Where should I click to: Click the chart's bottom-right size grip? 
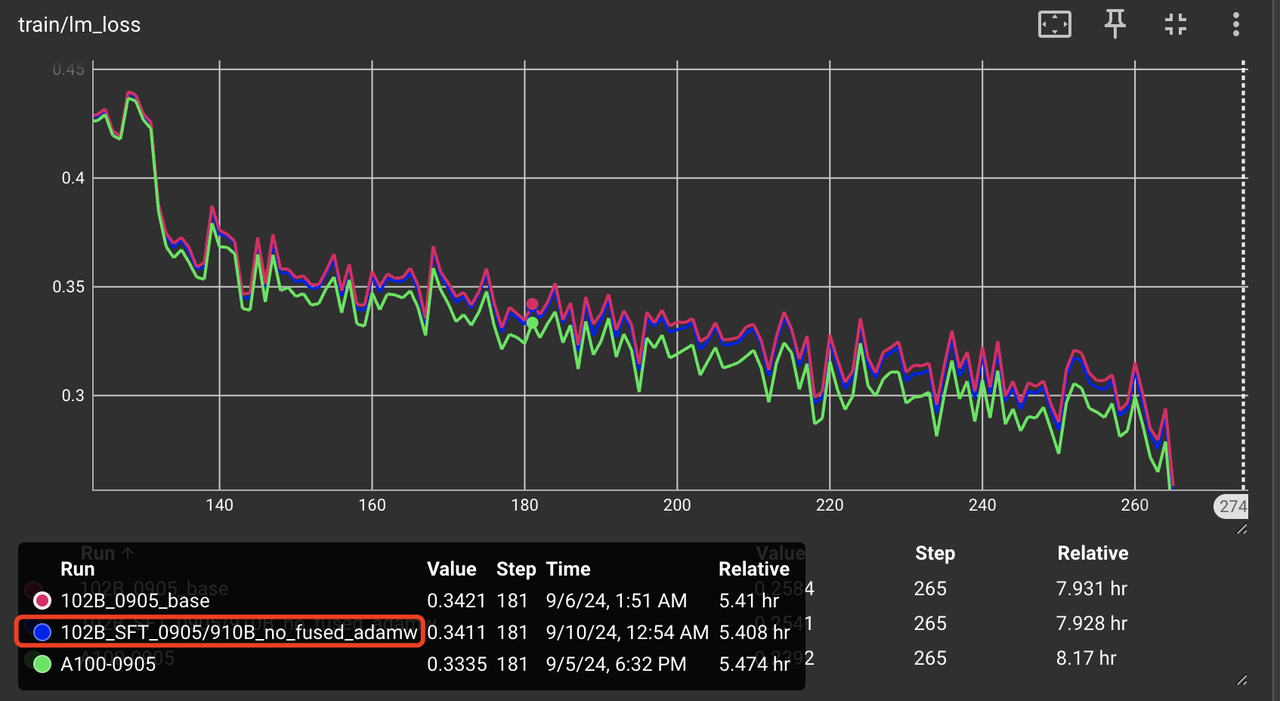[x=1241, y=528]
